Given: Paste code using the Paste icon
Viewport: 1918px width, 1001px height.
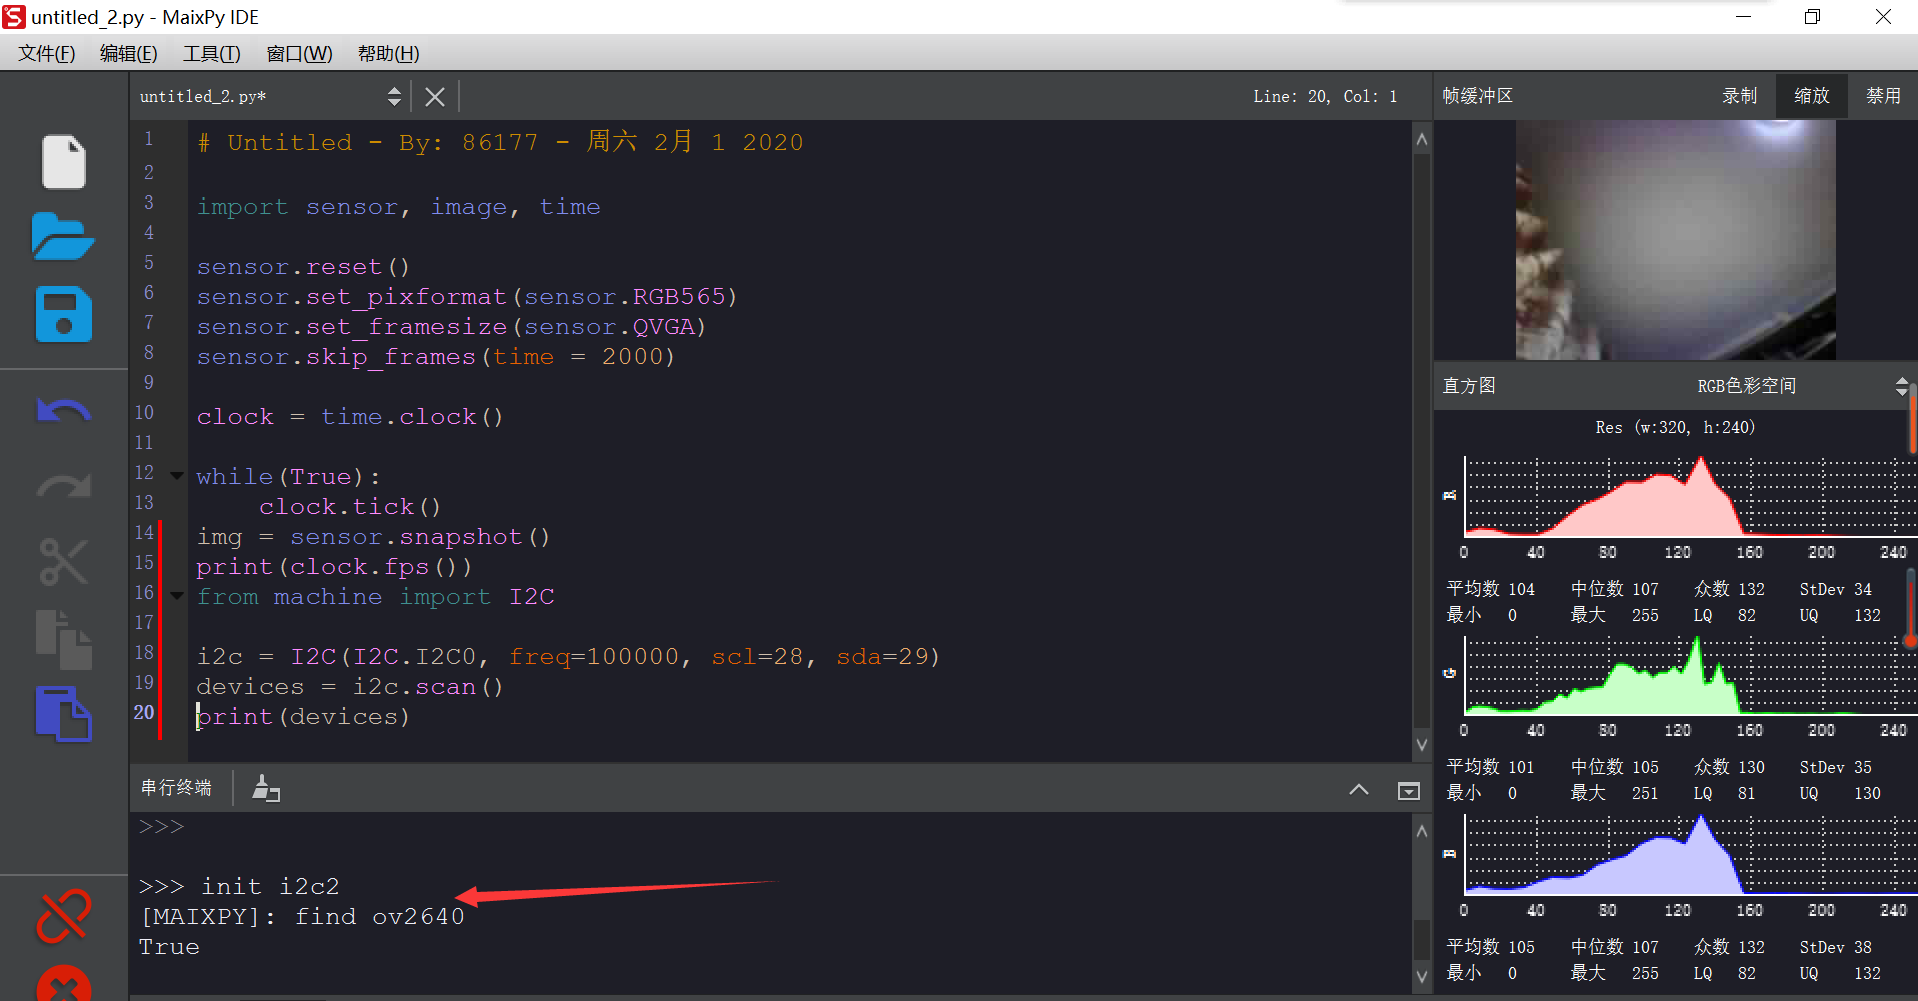Looking at the screenshot, I should coord(64,714).
